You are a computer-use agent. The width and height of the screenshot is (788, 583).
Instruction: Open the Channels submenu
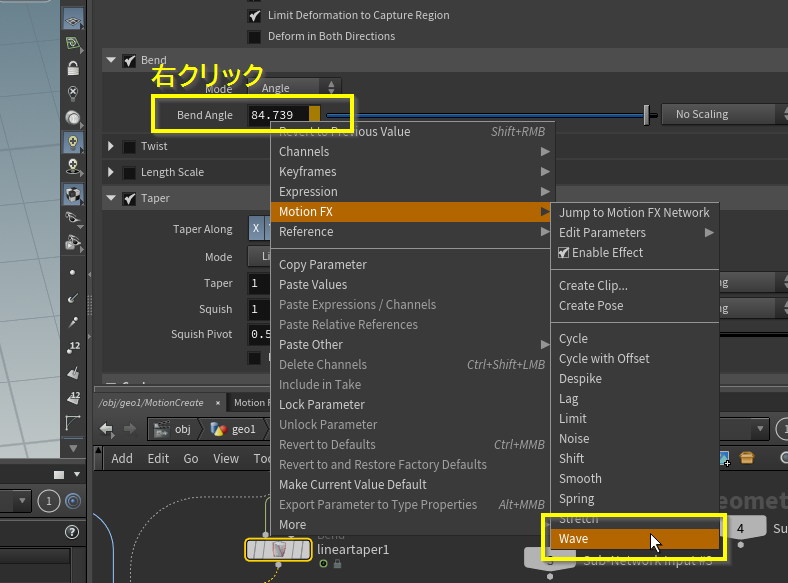[413, 151]
